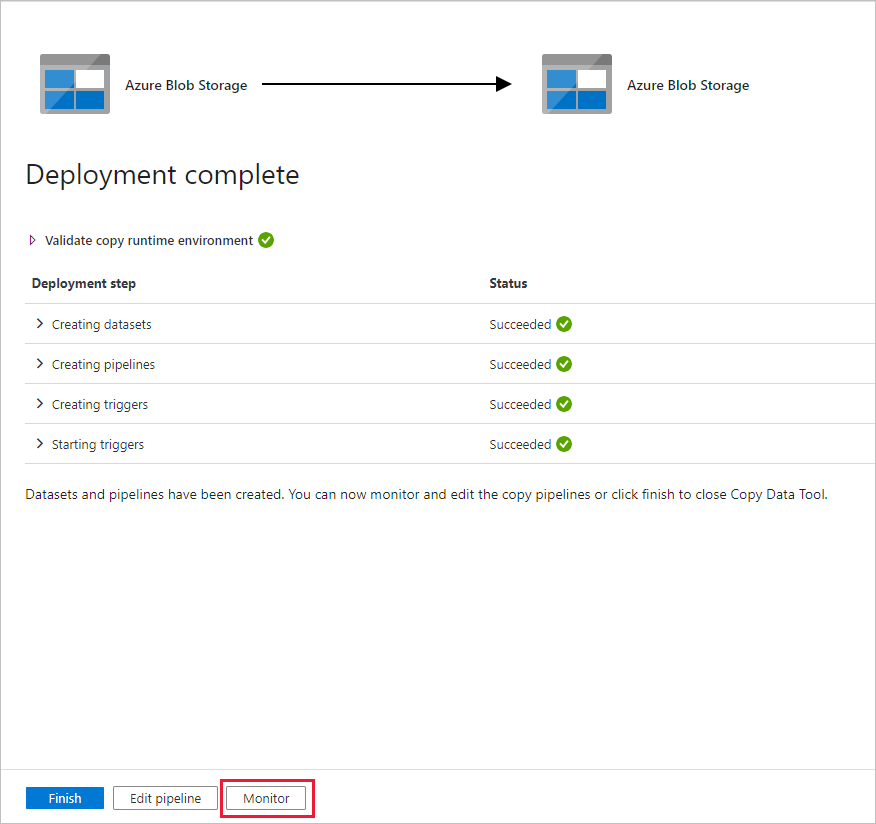Expand the Validate copy runtime environment section
The height and width of the screenshot is (824, 876).
[31, 240]
